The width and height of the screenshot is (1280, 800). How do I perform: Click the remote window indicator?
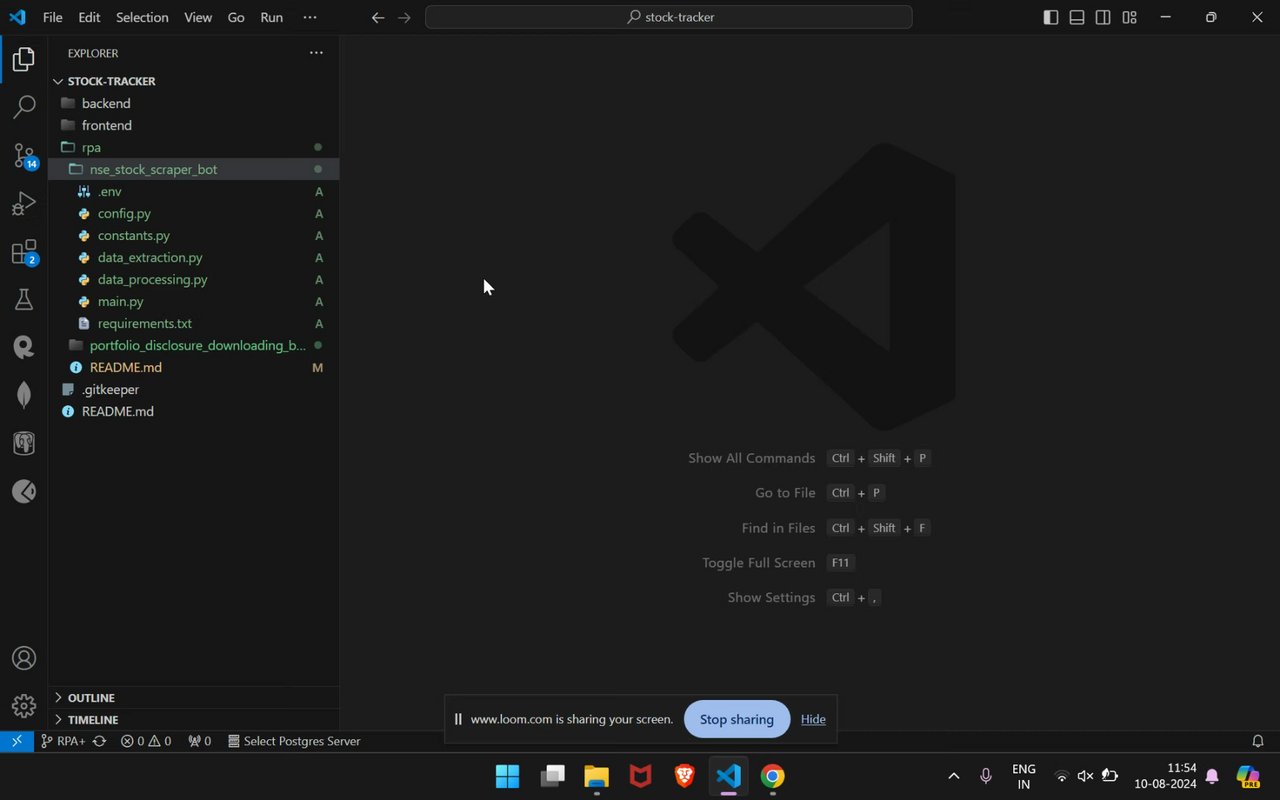(x=17, y=741)
